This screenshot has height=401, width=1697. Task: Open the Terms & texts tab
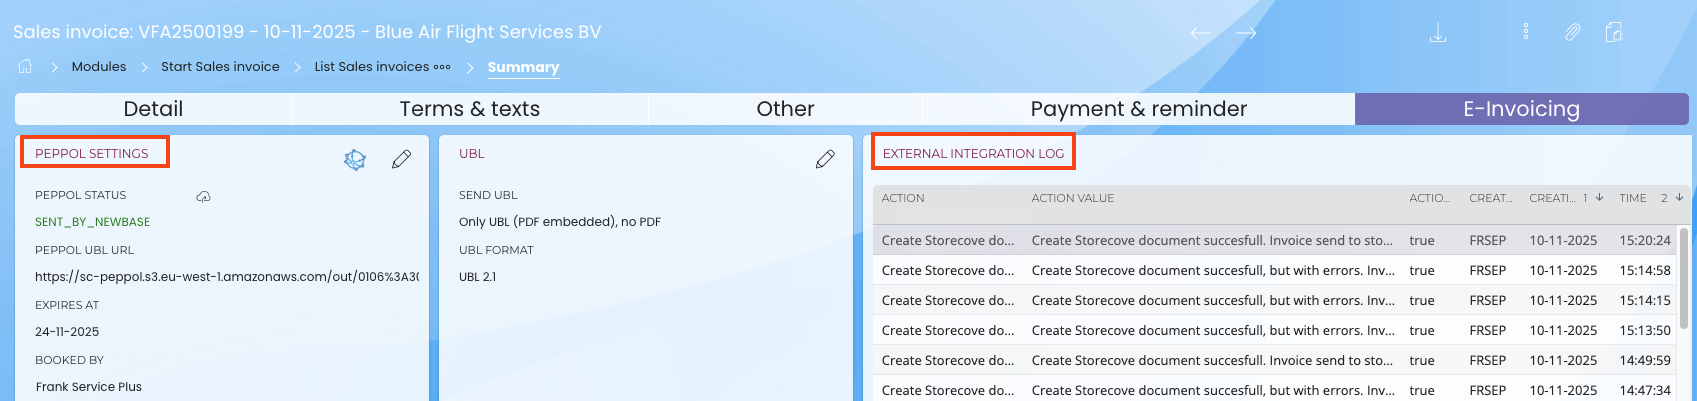tap(469, 109)
